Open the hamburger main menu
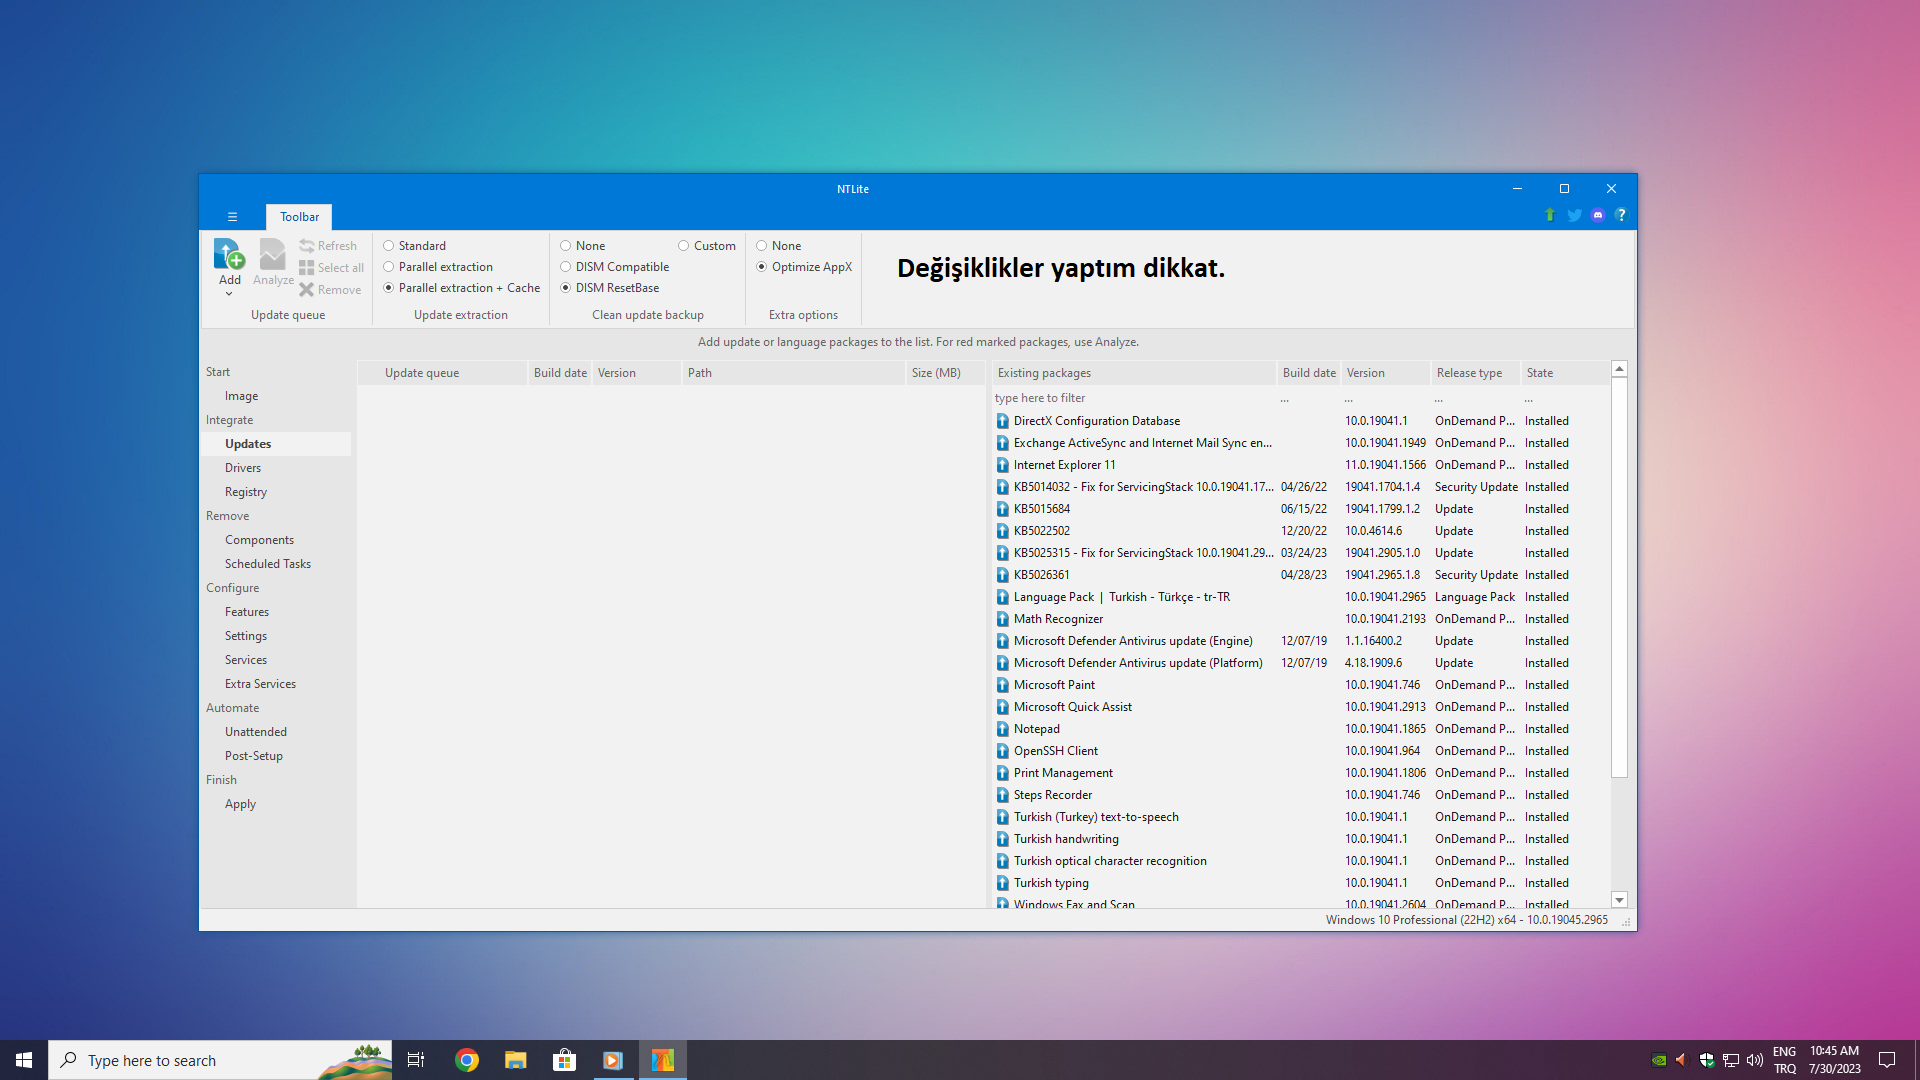The image size is (1920, 1080). (x=232, y=217)
